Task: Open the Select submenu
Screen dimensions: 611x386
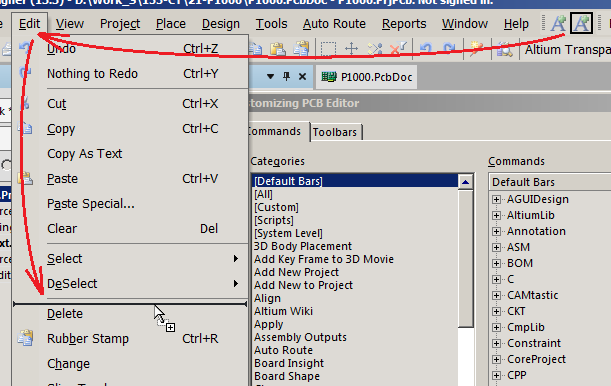Action: point(130,259)
